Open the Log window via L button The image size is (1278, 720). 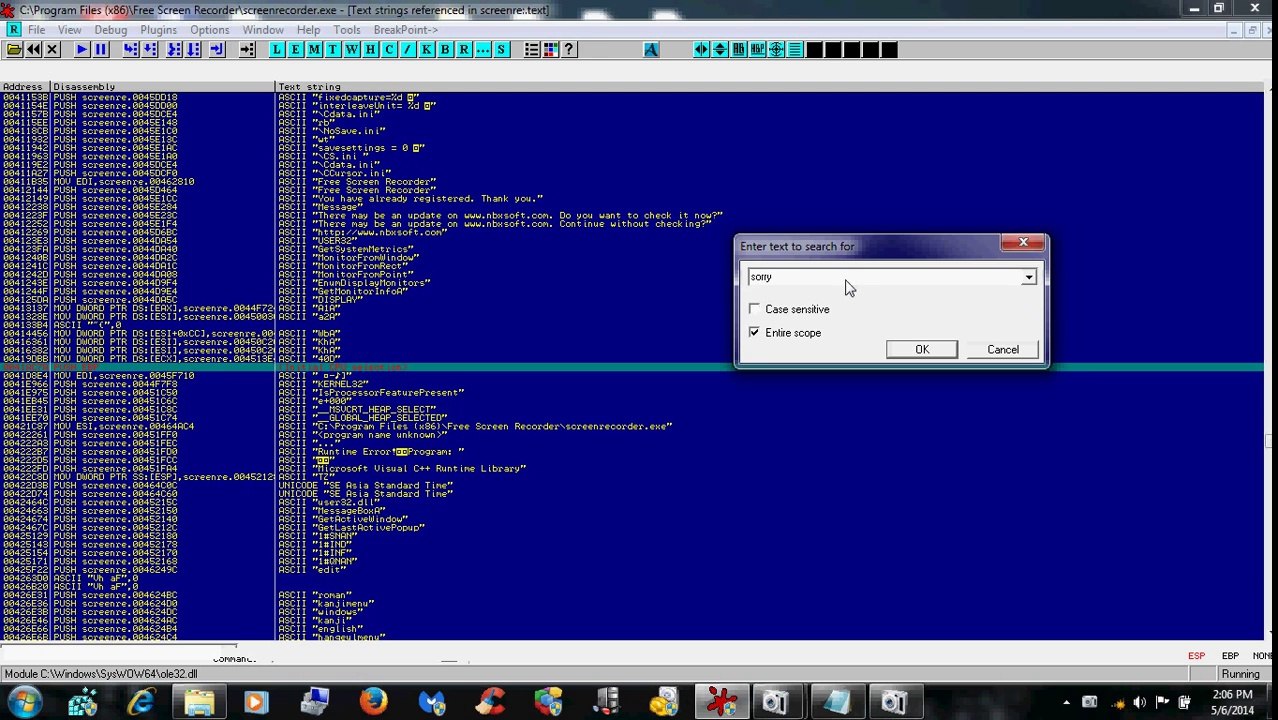tap(277, 50)
